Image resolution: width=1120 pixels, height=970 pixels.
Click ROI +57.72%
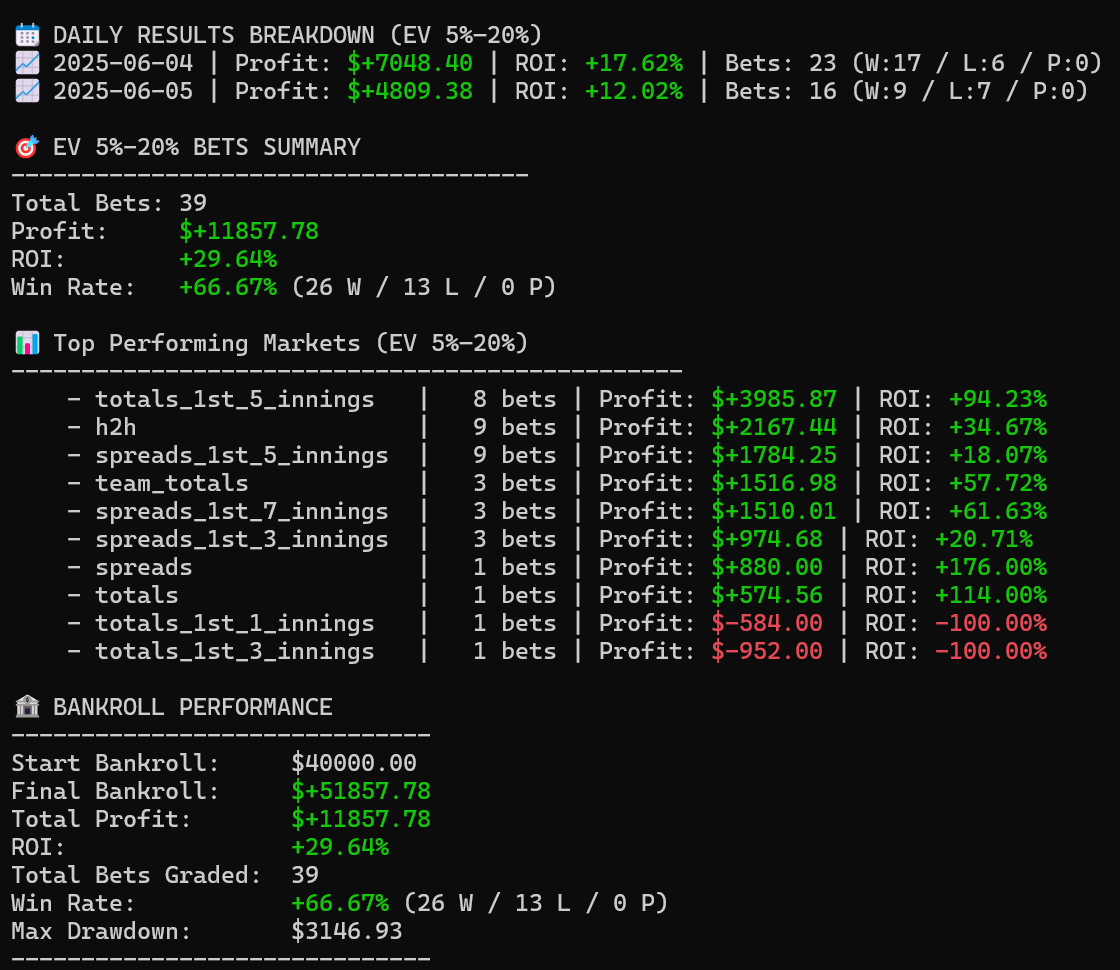(x=999, y=483)
